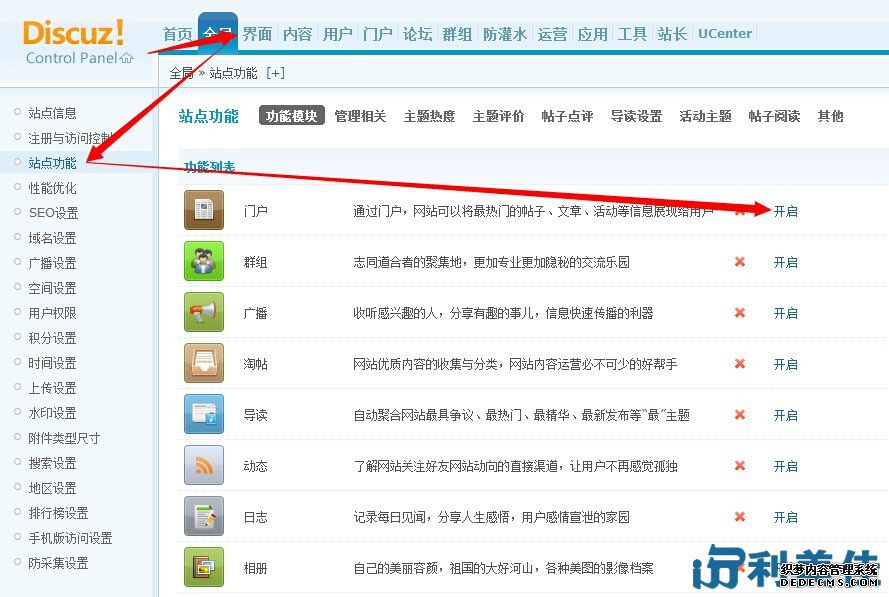Open SEO设置 in the left sidebar
The width and height of the screenshot is (889, 597).
(x=53, y=213)
